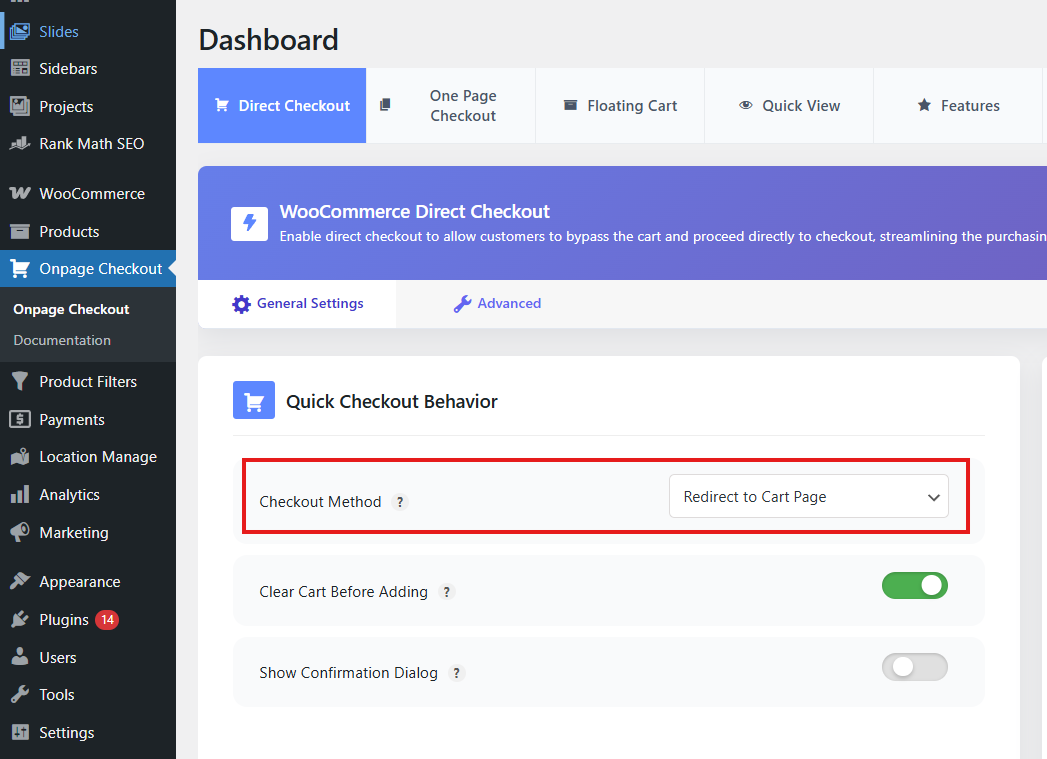
Task: Click the Checkout Method label
Action: (320, 502)
